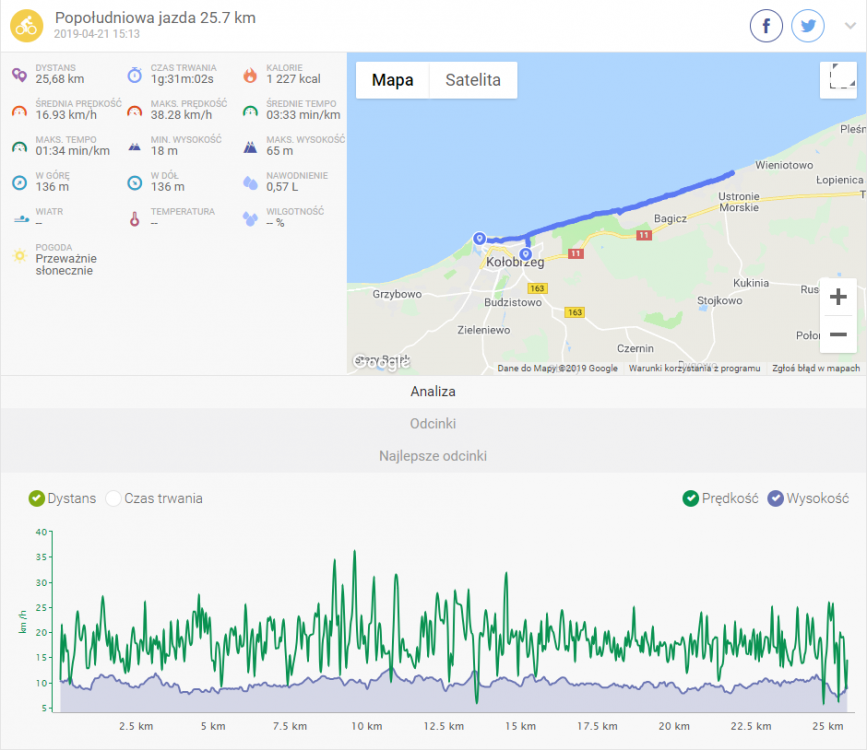The height and width of the screenshot is (750, 867).
Task: Expand the workout options chevron
Action: [x=850, y=27]
